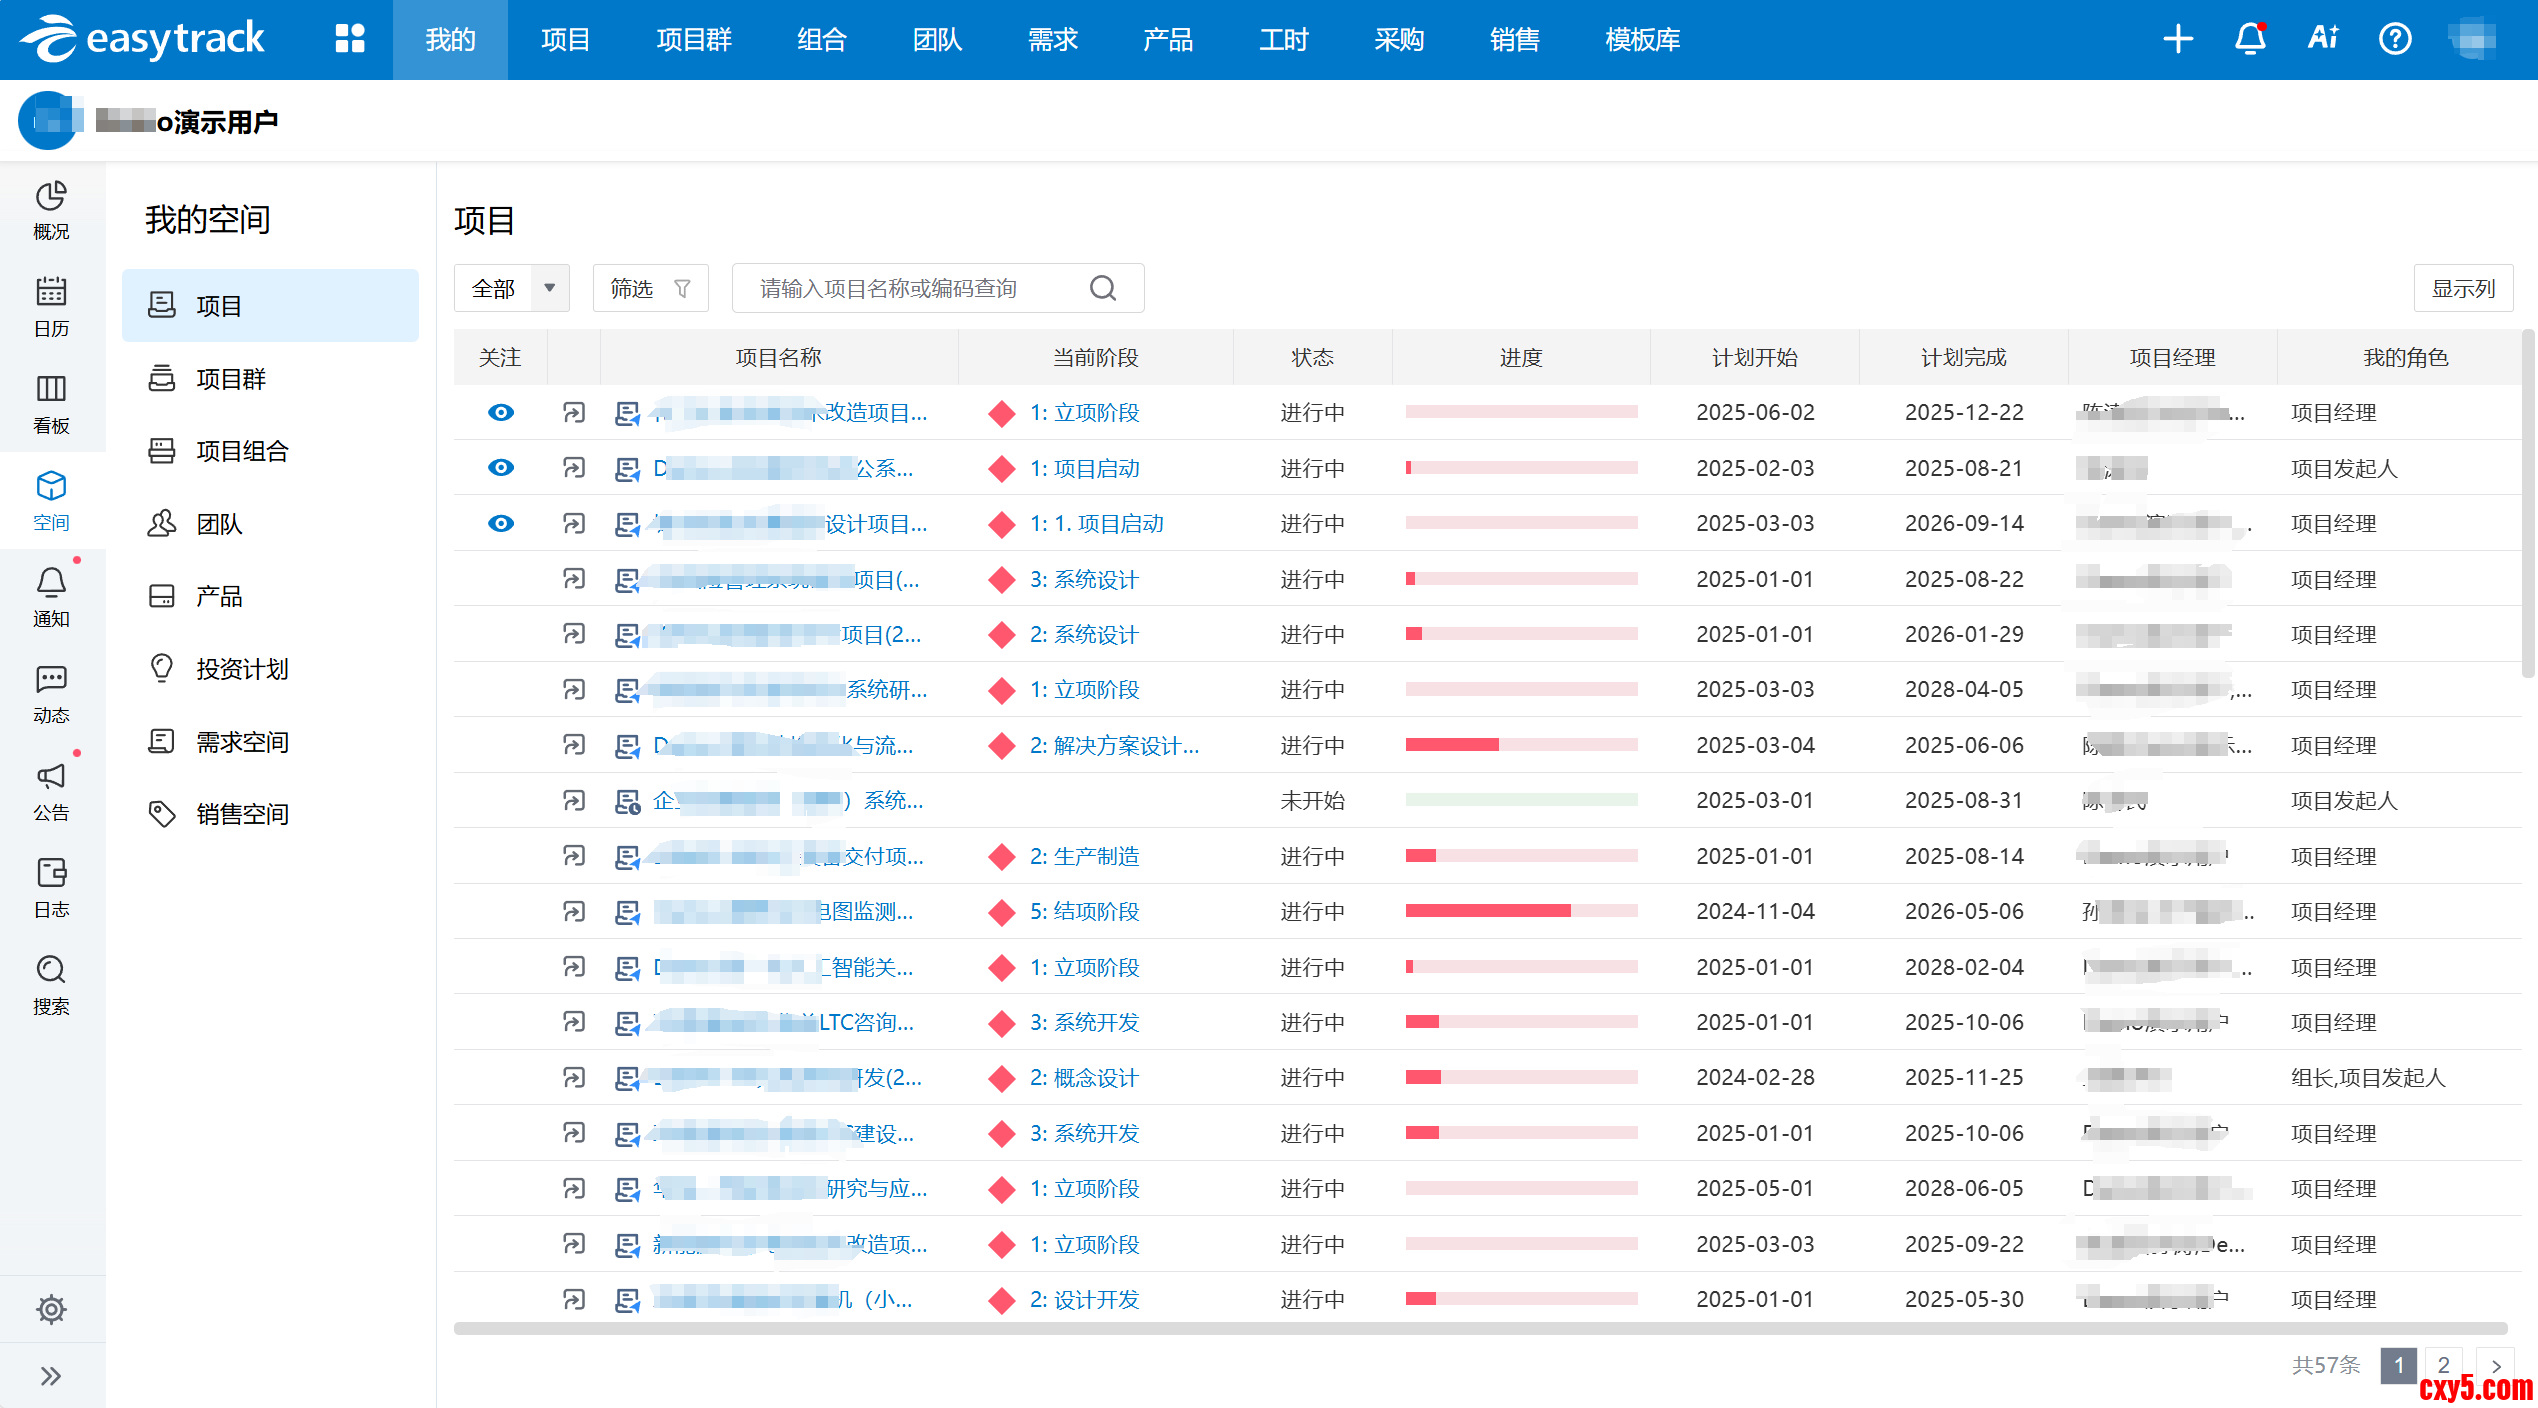2538x1408 pixels.
Task: Click the 显示列 button
Action: (x=2462, y=289)
